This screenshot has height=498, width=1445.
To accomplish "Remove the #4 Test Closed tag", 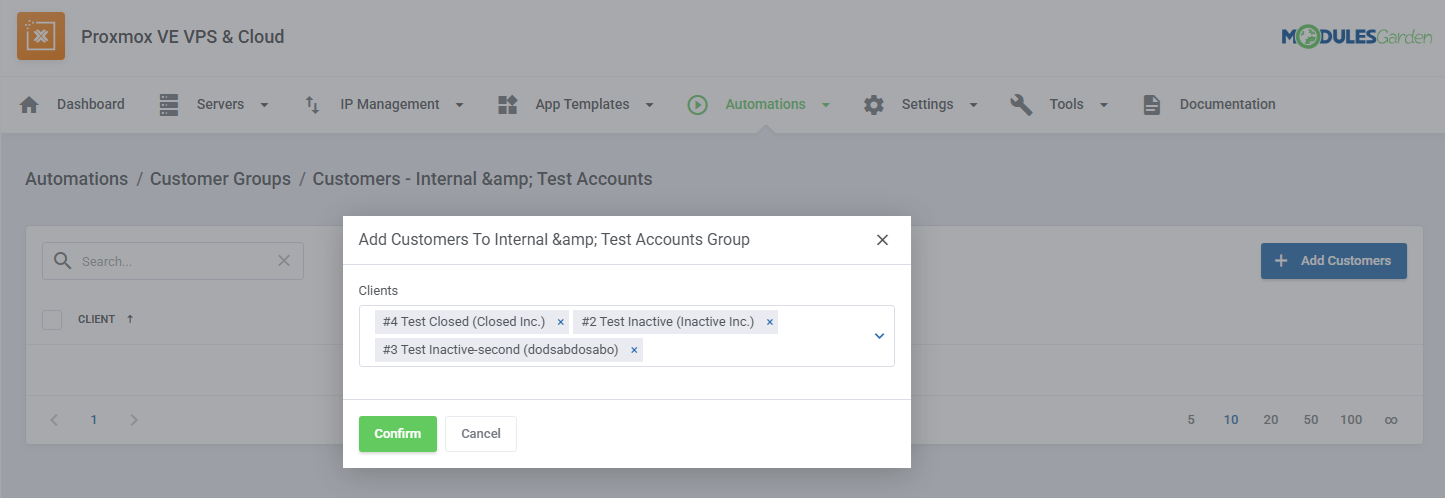I will 560,322.
